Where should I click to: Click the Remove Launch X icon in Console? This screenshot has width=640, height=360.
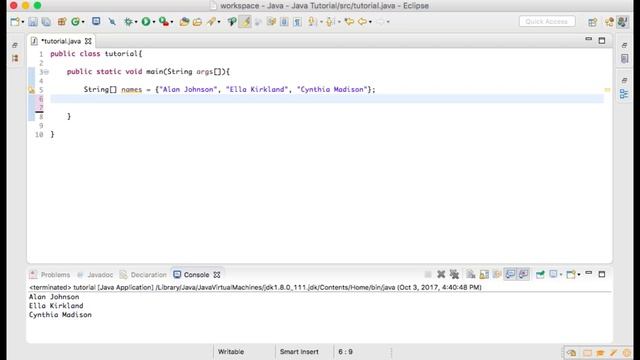pos(441,274)
